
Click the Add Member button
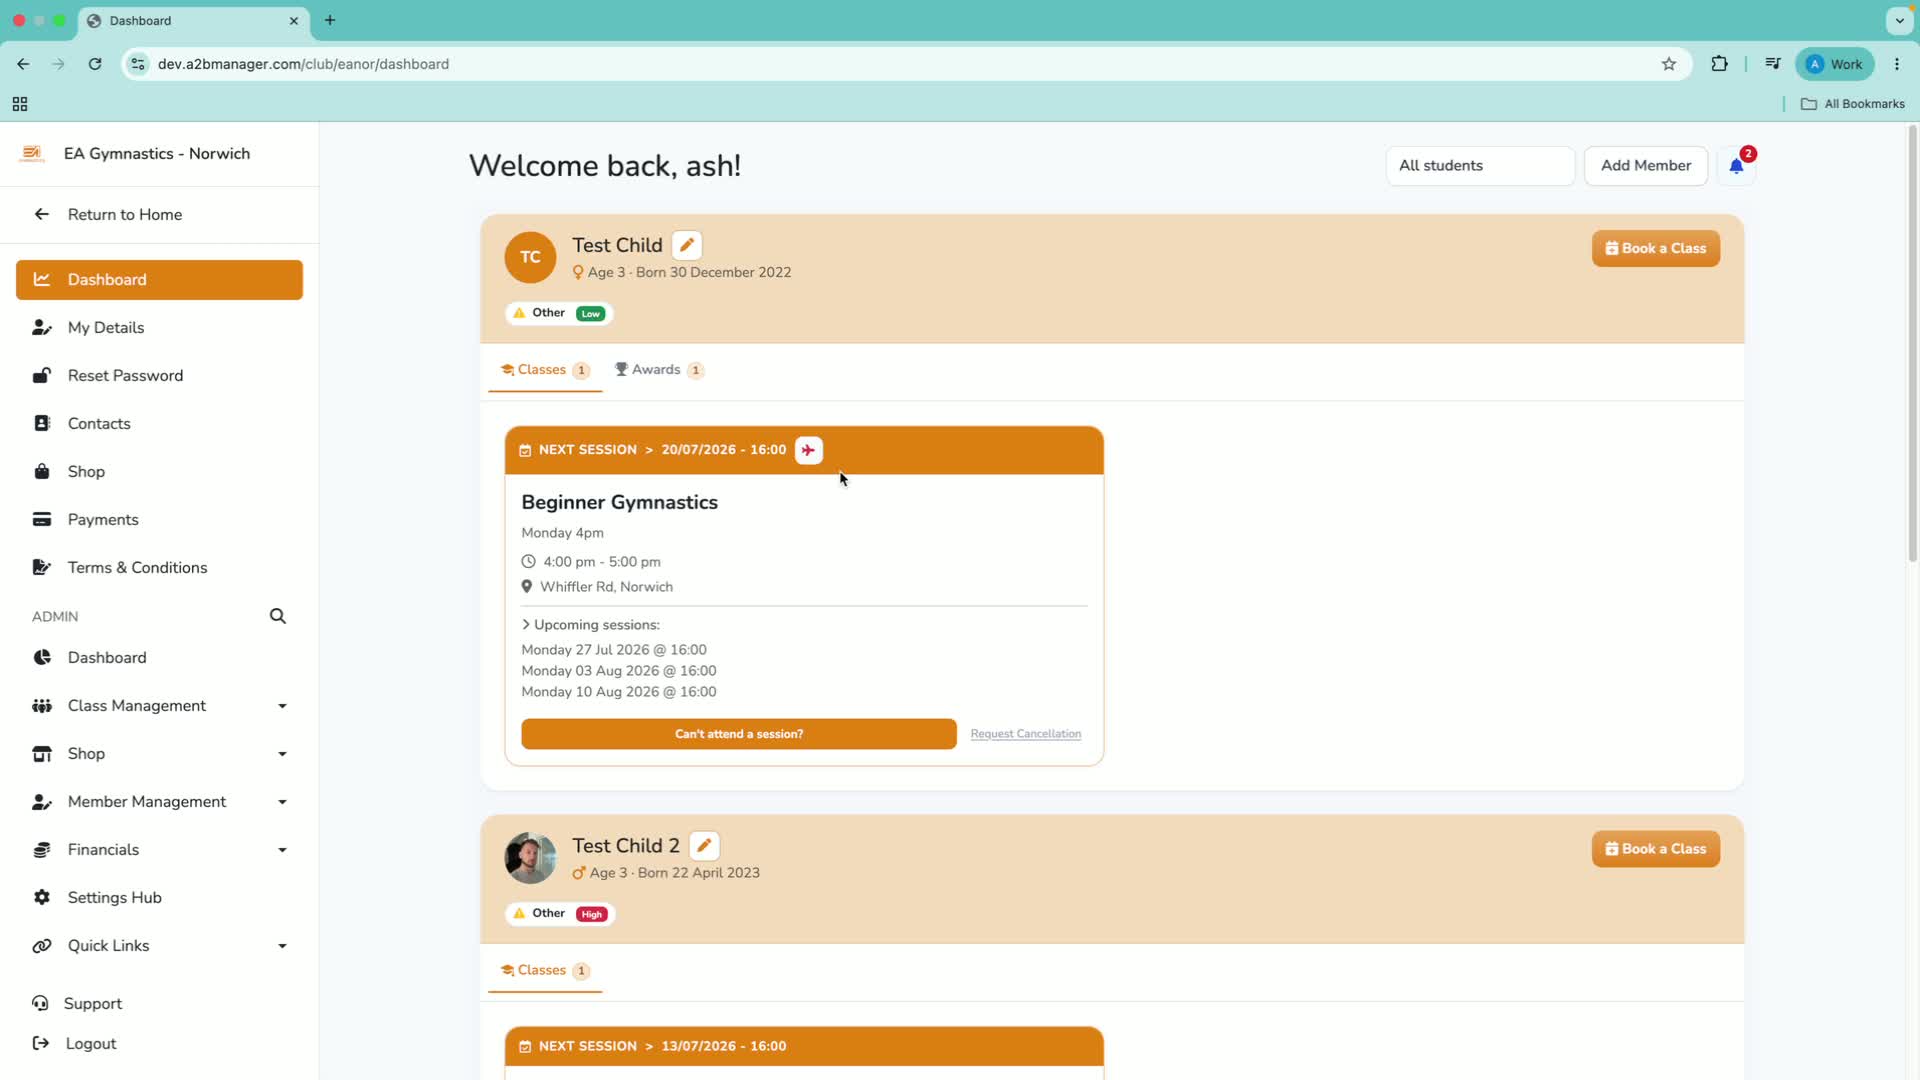(x=1646, y=166)
